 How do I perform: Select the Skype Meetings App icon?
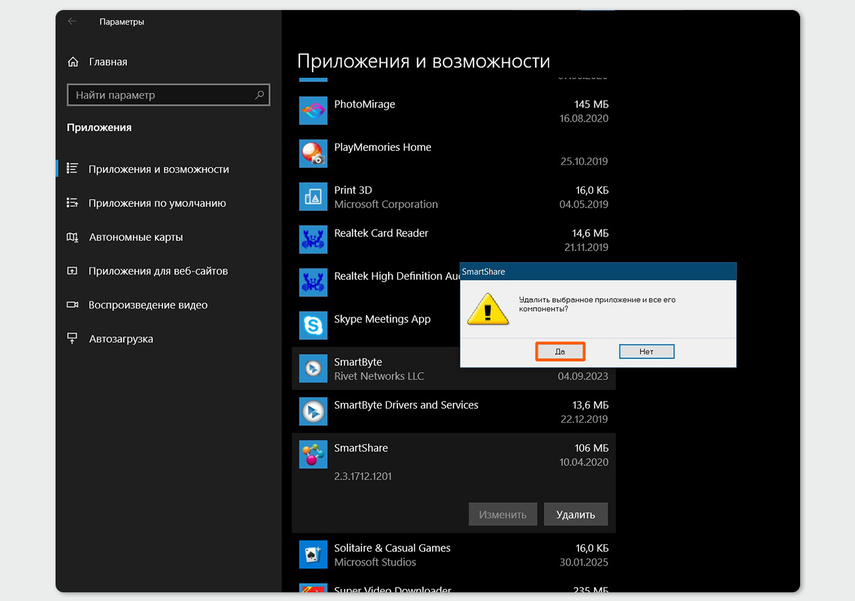pyautogui.click(x=314, y=326)
